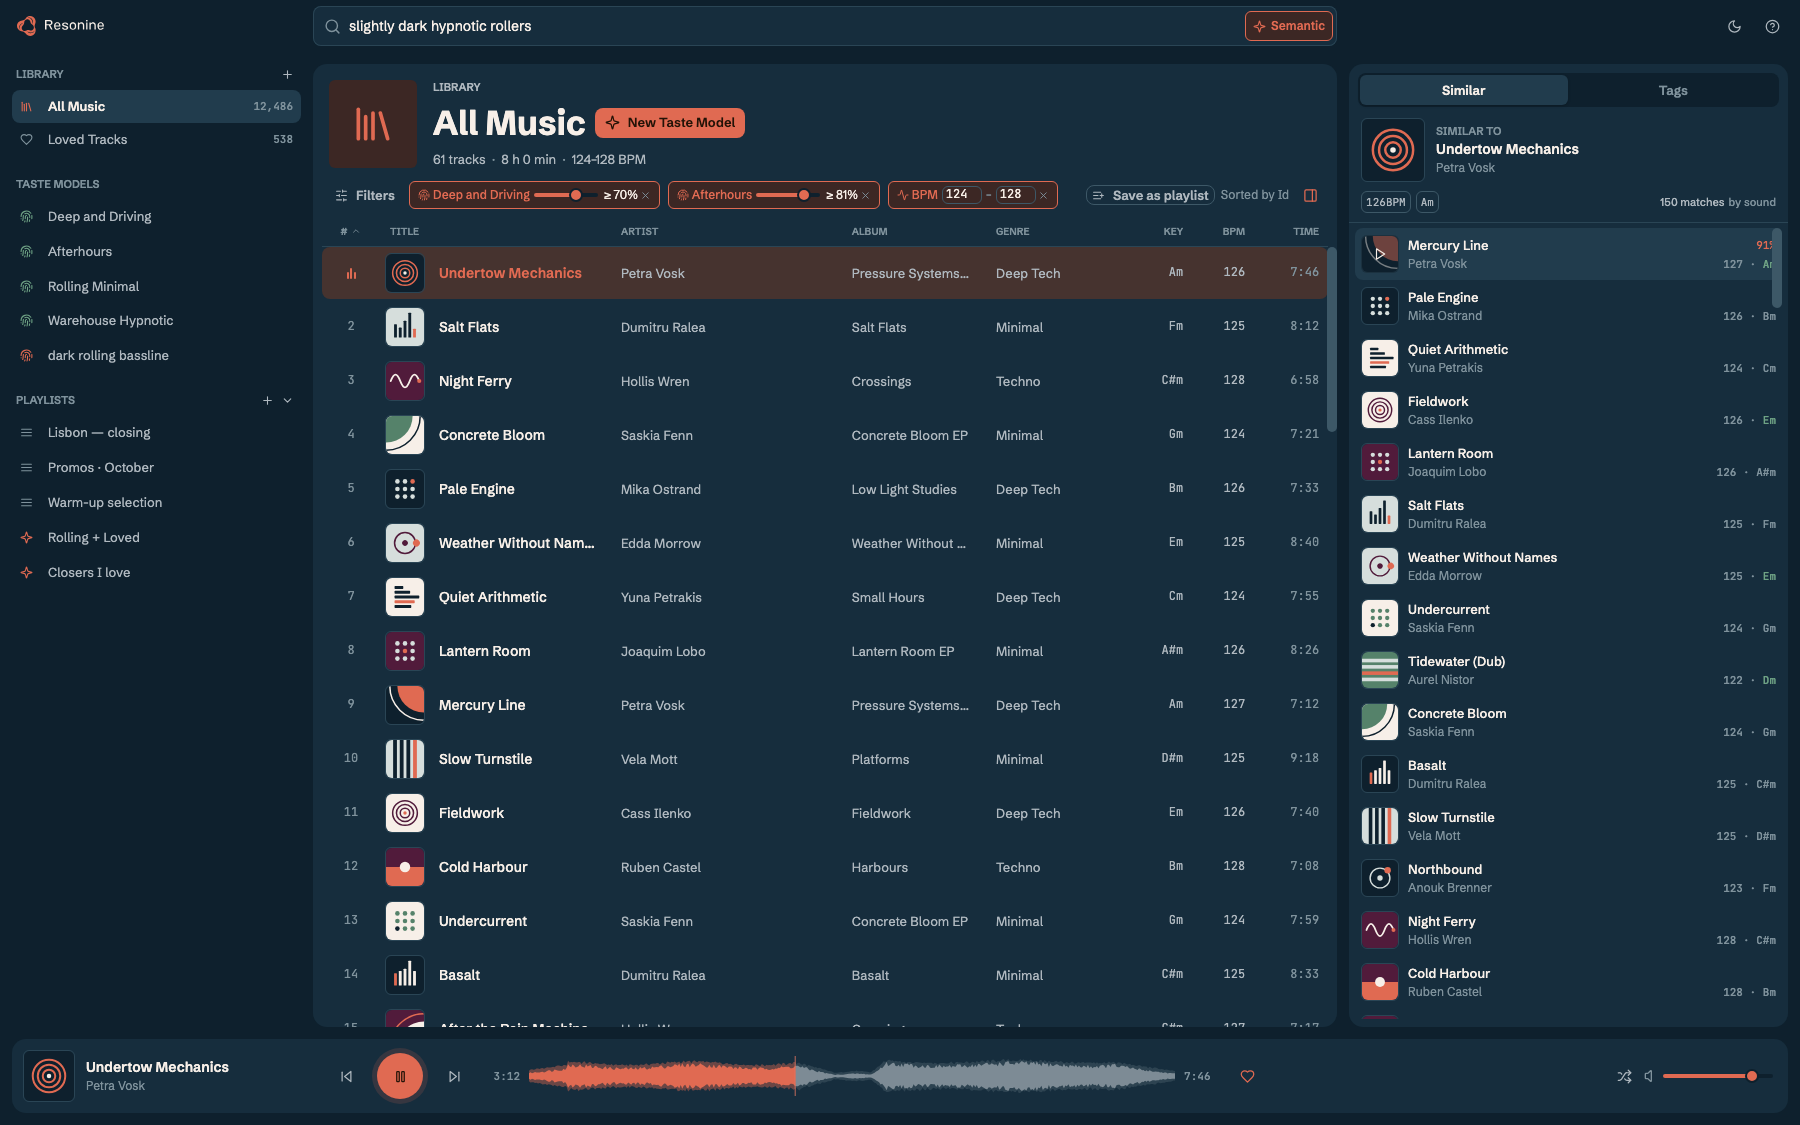Save results as playlist
Viewport: 1800px width, 1125px height.
(x=1150, y=196)
